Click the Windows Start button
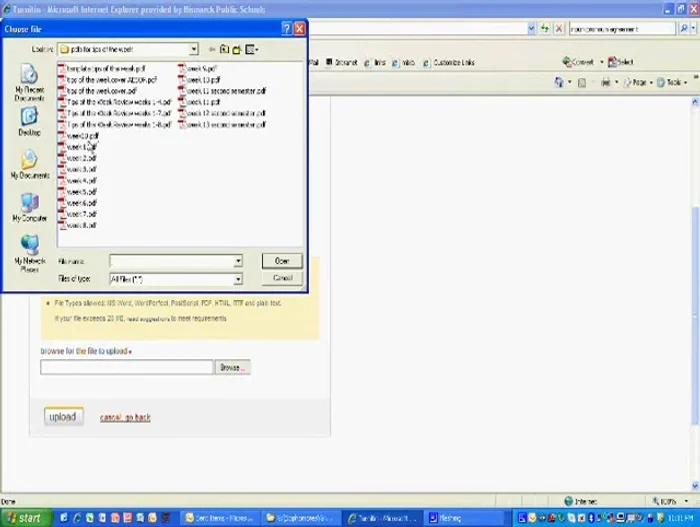This screenshot has height=527, width=700. [23, 518]
